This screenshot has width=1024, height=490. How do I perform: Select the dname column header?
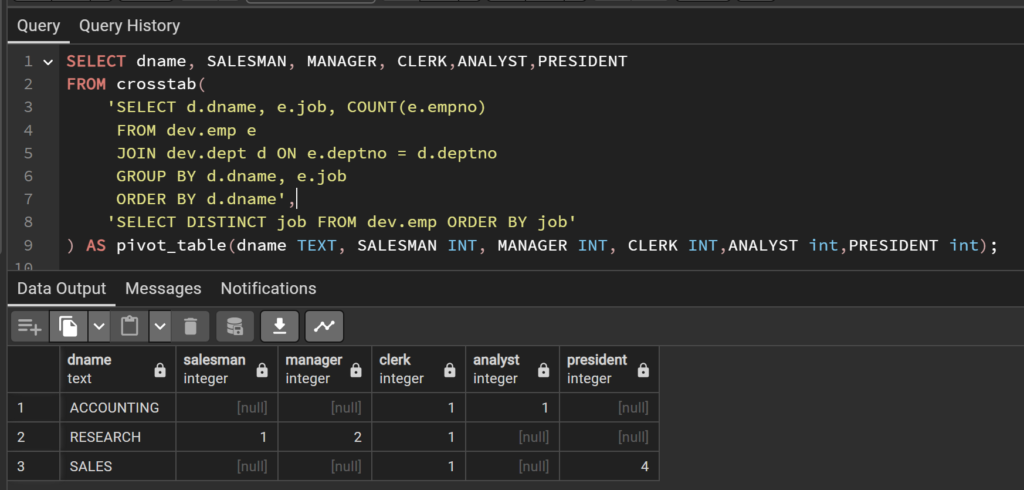pos(118,369)
